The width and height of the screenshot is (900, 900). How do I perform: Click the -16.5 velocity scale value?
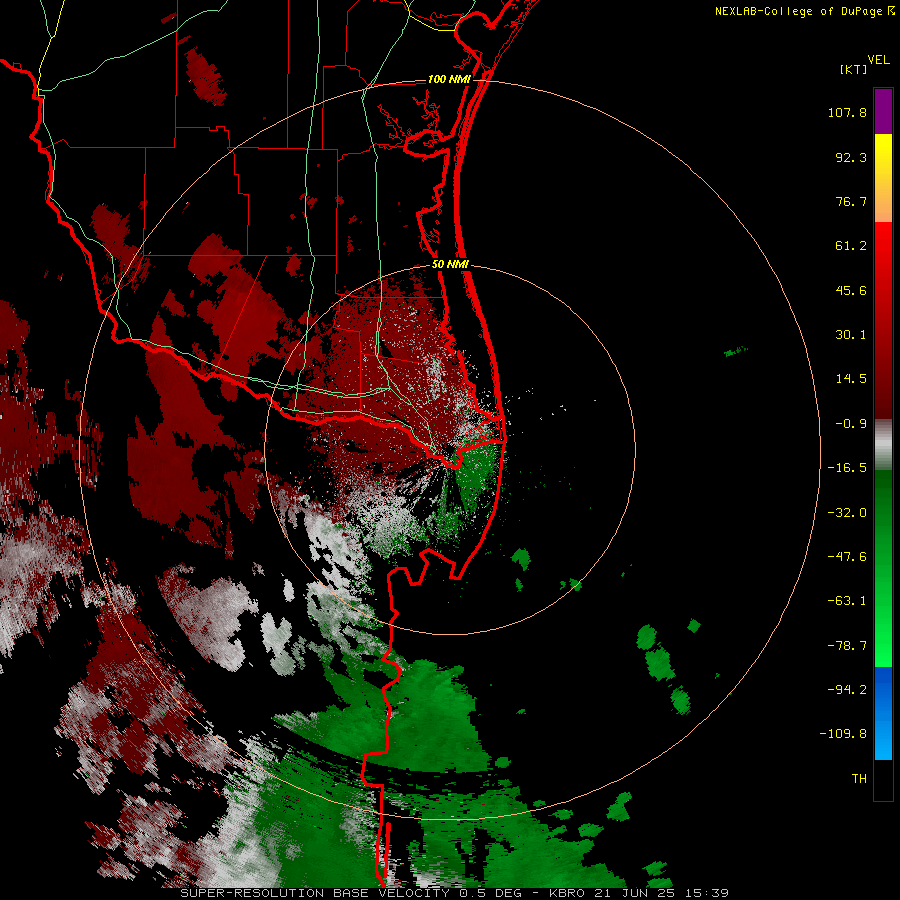[x=847, y=468]
